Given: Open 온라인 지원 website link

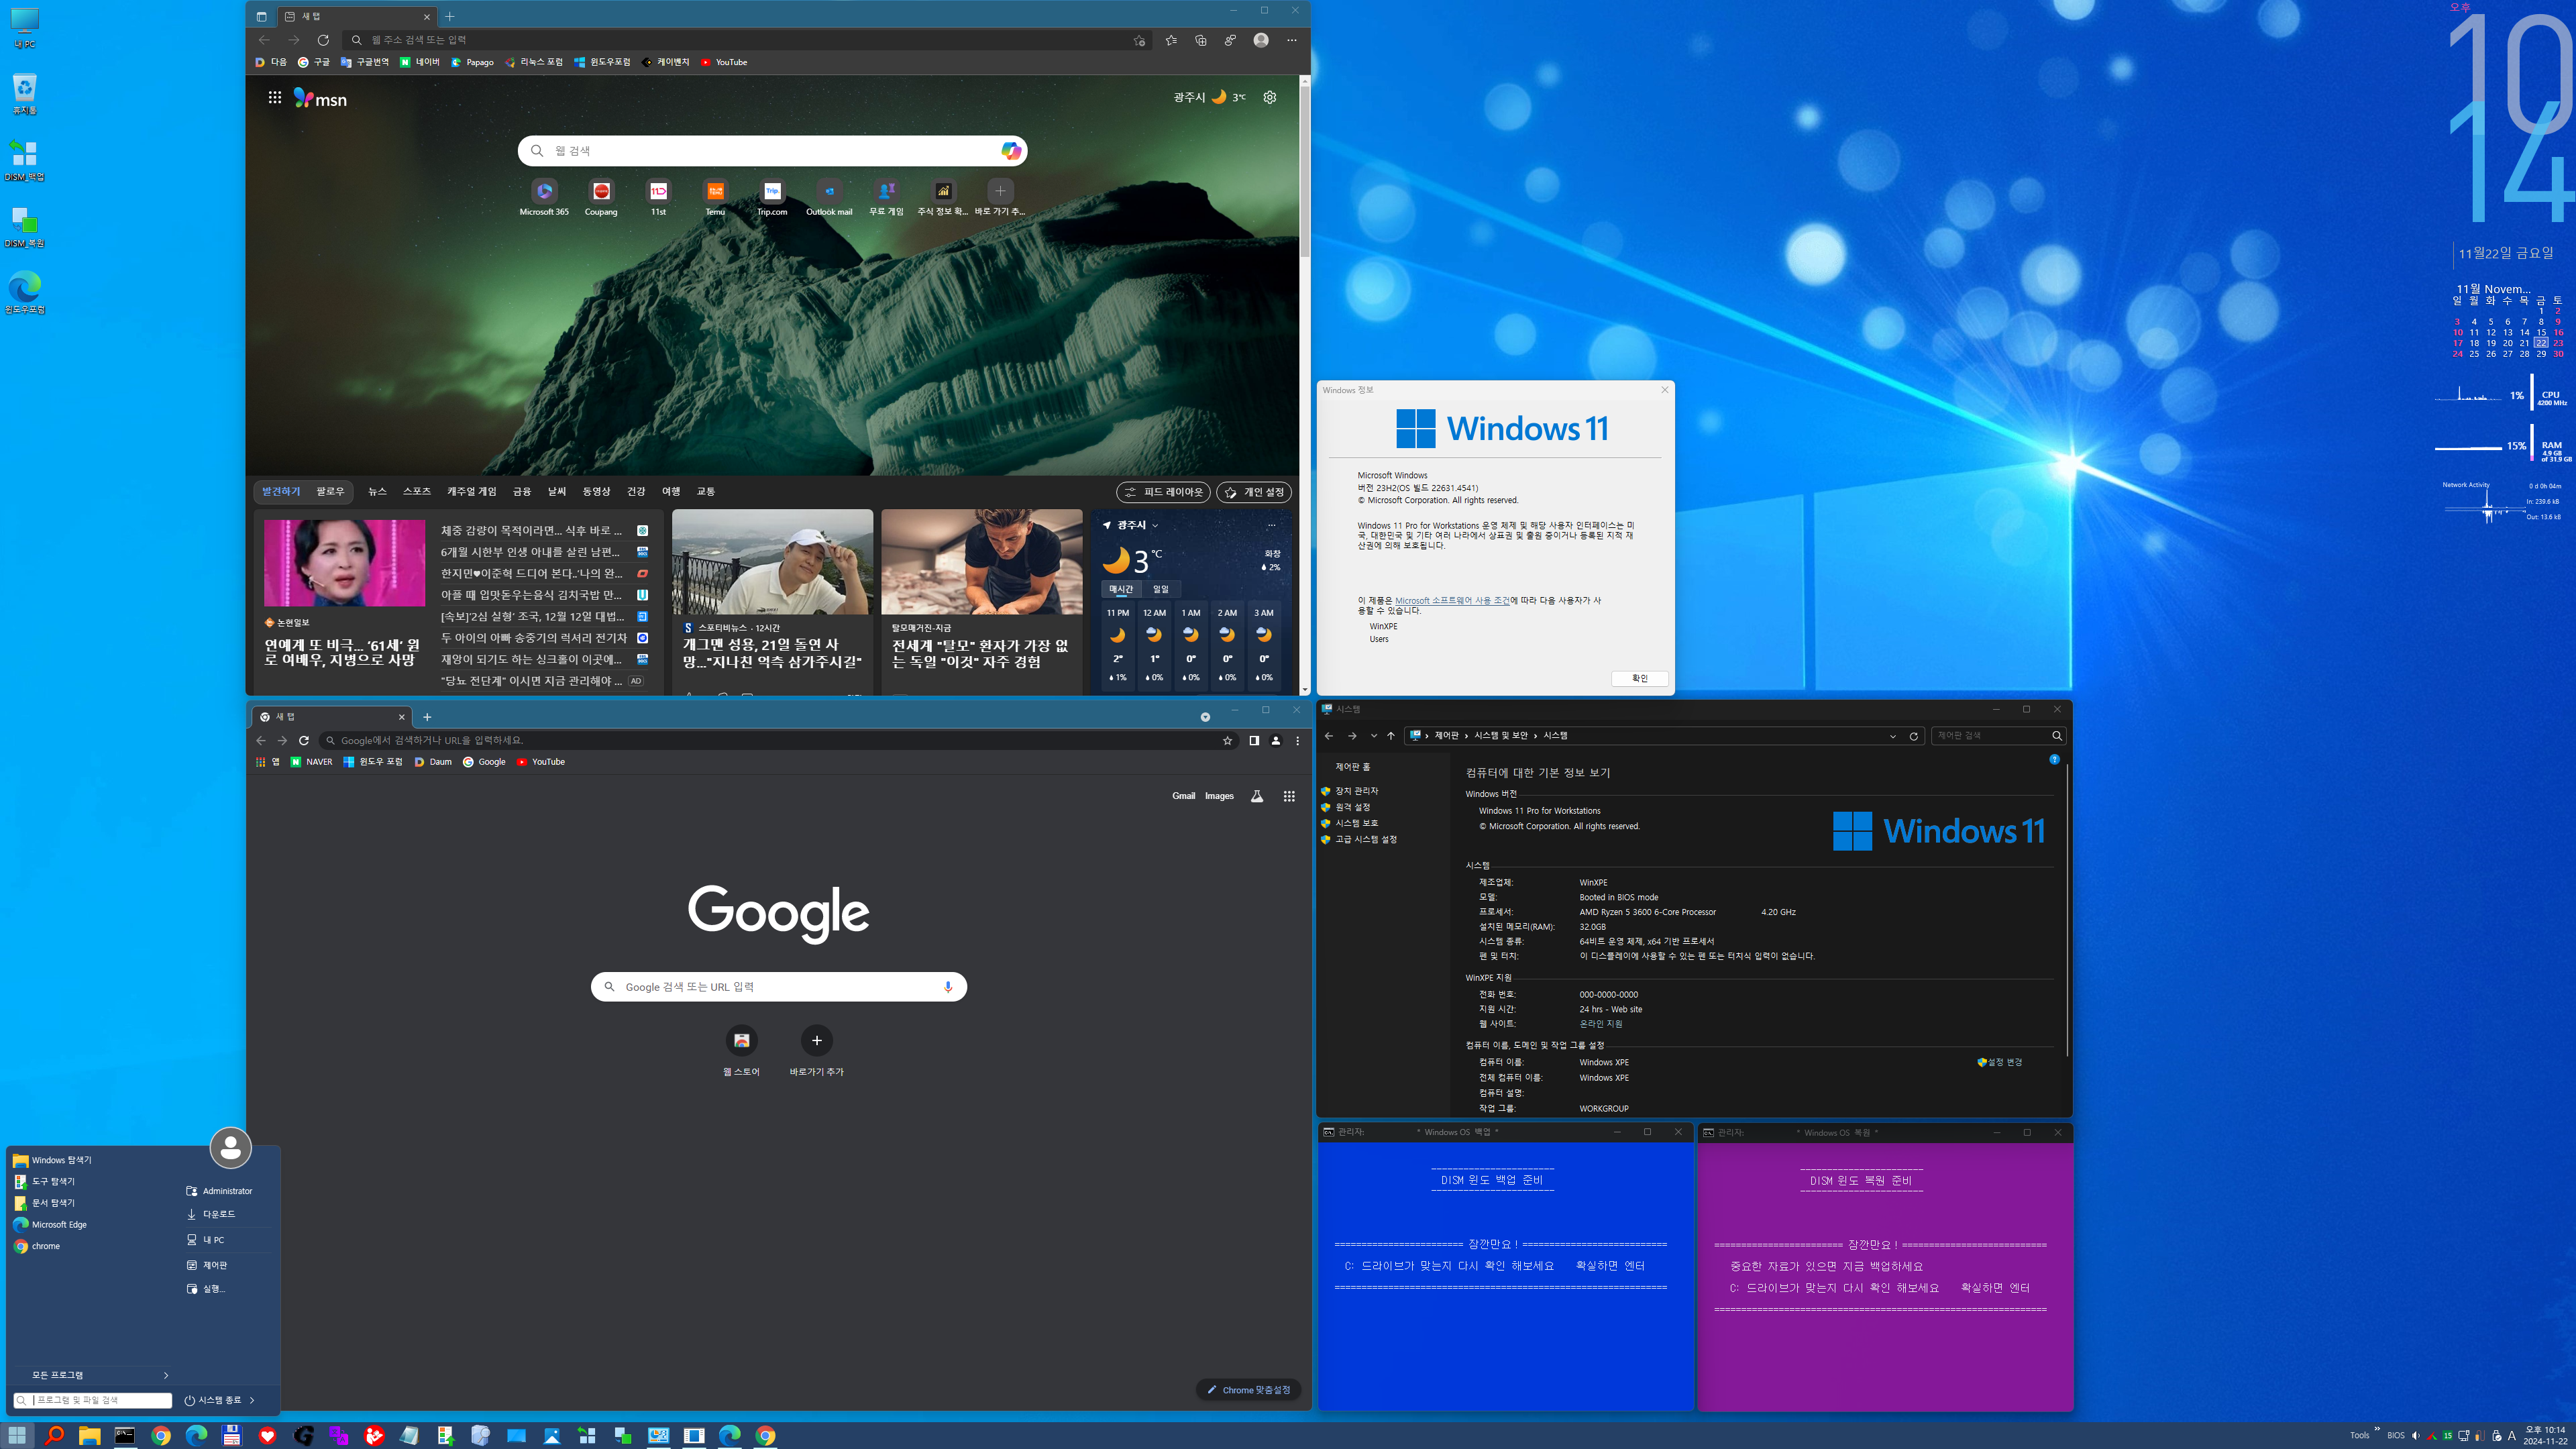Looking at the screenshot, I should click(x=1601, y=1024).
